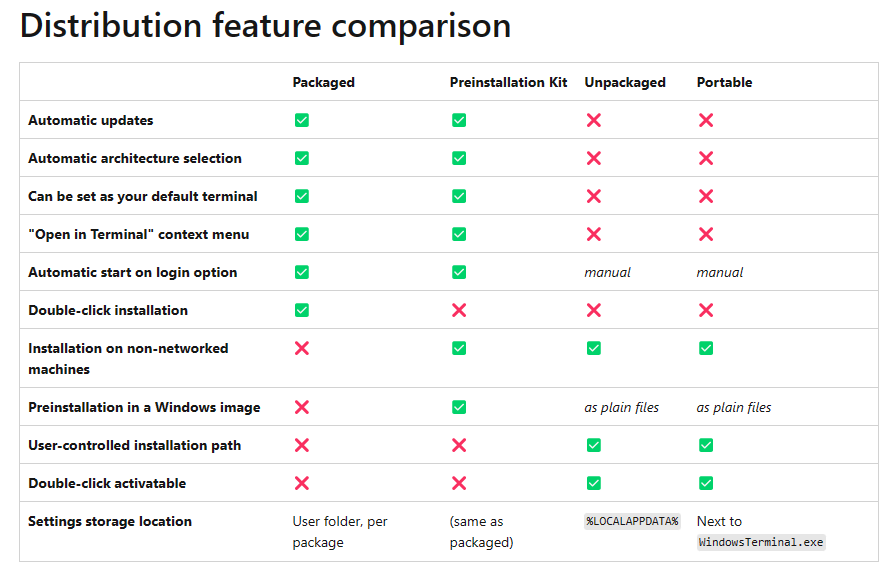Click green check for Packaged automatic updates
892x578 pixels.
click(x=302, y=120)
